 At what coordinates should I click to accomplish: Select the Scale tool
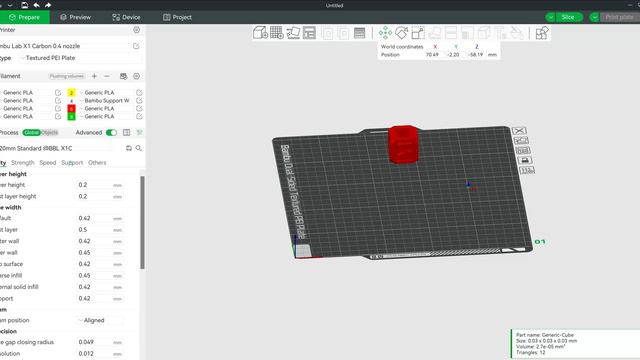418,33
